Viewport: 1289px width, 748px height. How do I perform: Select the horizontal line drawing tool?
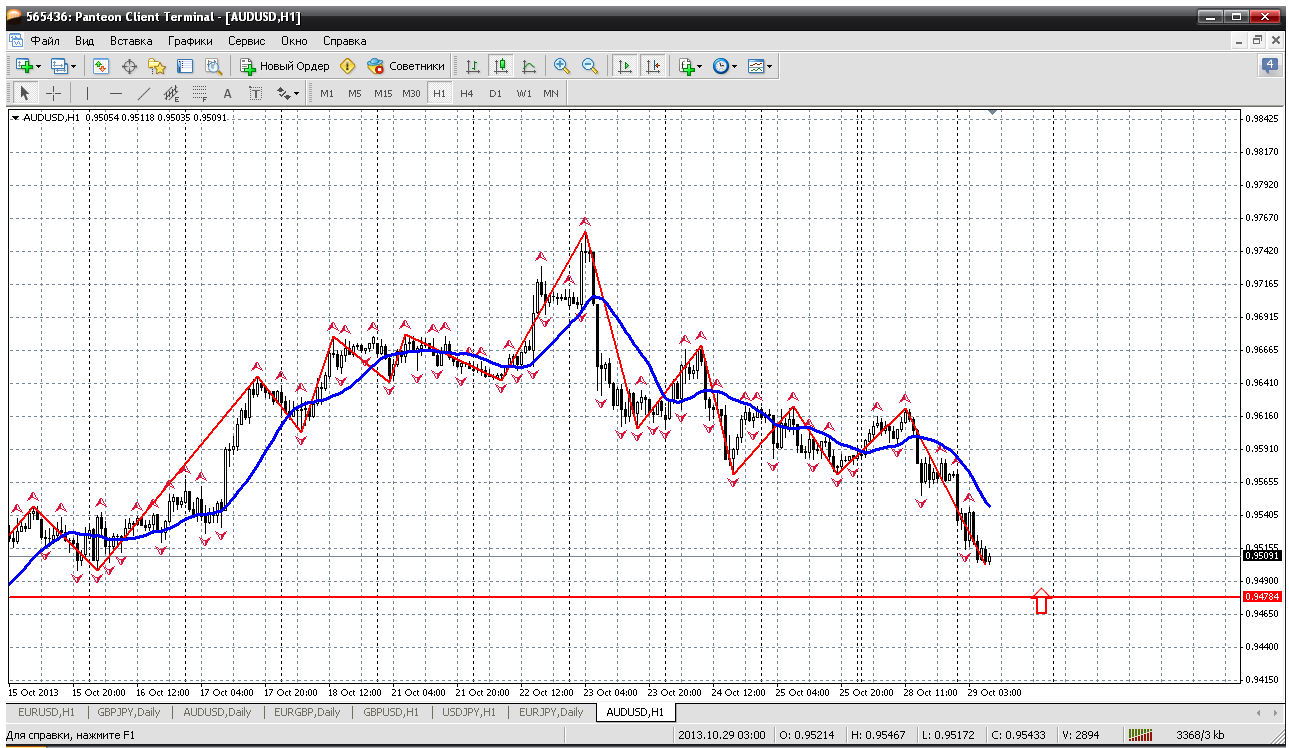click(115, 93)
